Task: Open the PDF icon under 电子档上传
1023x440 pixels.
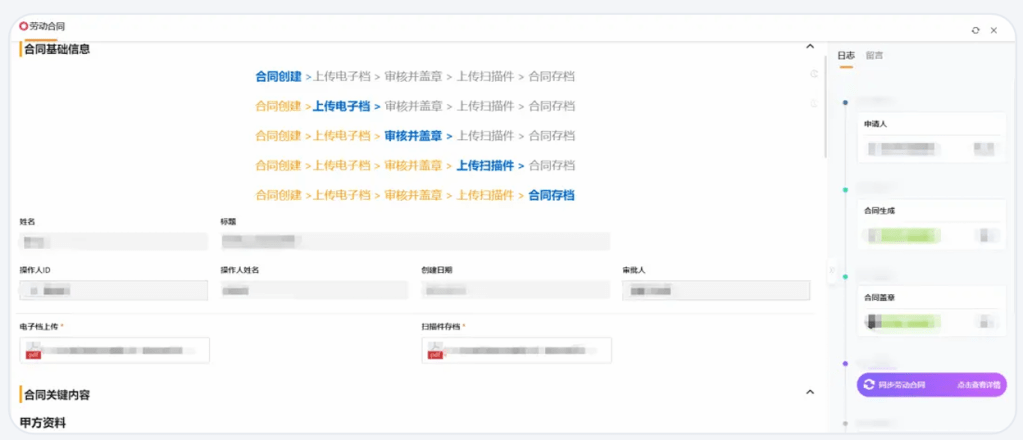Action: tap(32, 350)
